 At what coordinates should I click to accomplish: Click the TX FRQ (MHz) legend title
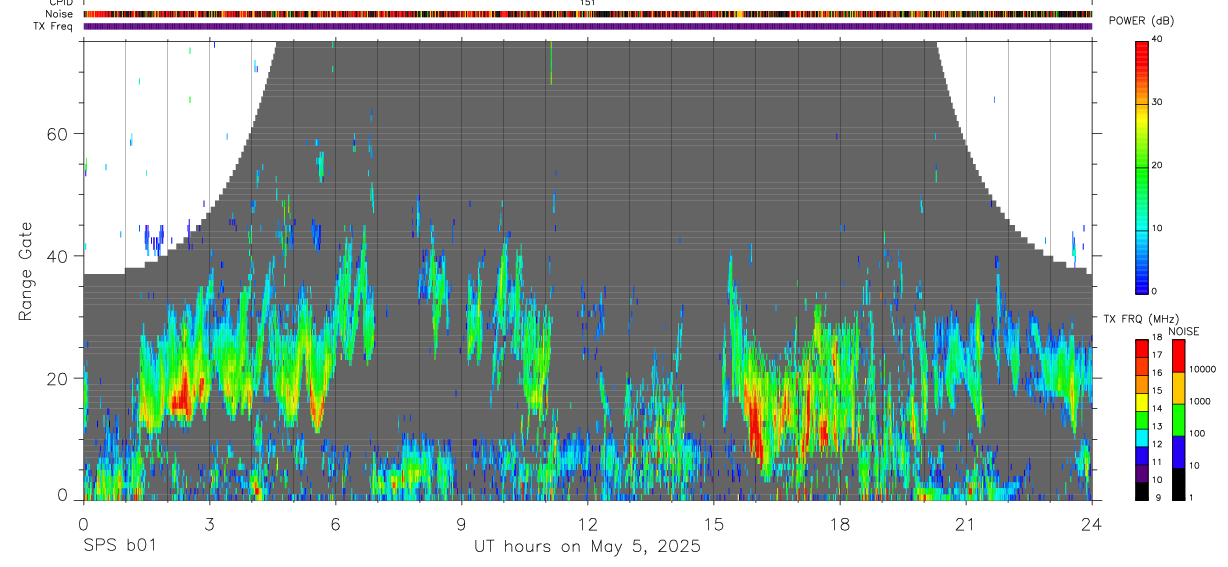coord(1141,318)
